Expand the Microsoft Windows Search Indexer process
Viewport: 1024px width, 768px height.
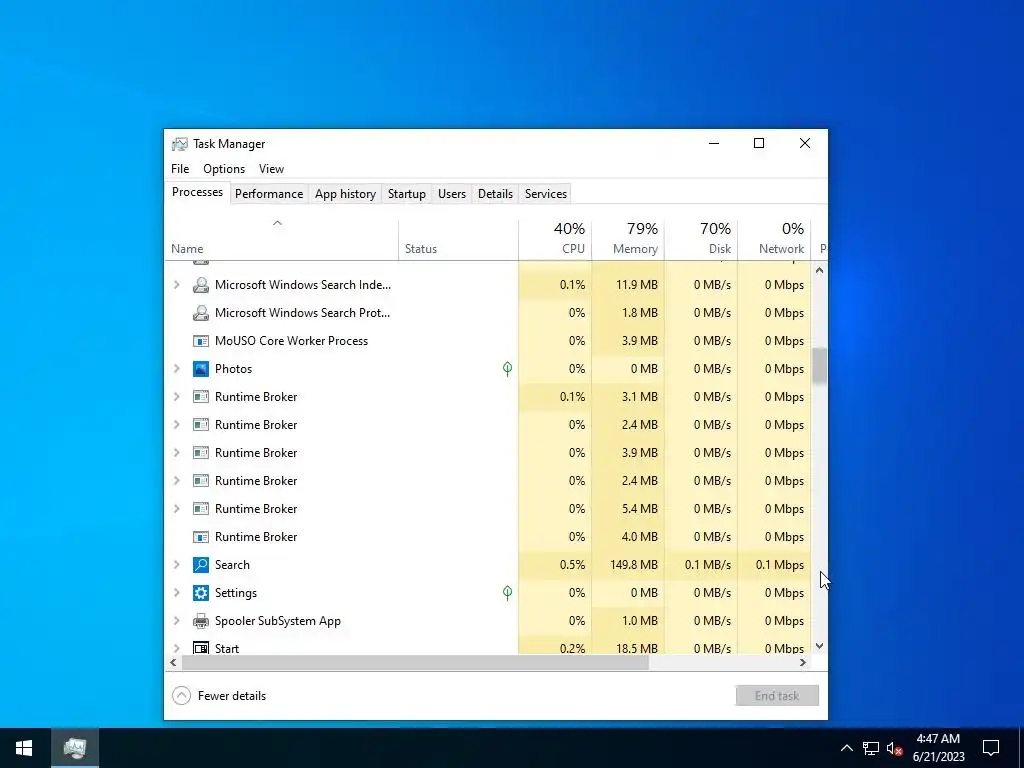pyautogui.click(x=176, y=285)
